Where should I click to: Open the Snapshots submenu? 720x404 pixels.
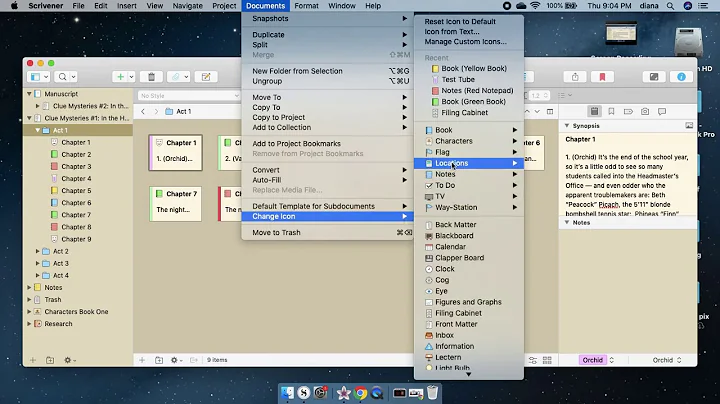327,18
